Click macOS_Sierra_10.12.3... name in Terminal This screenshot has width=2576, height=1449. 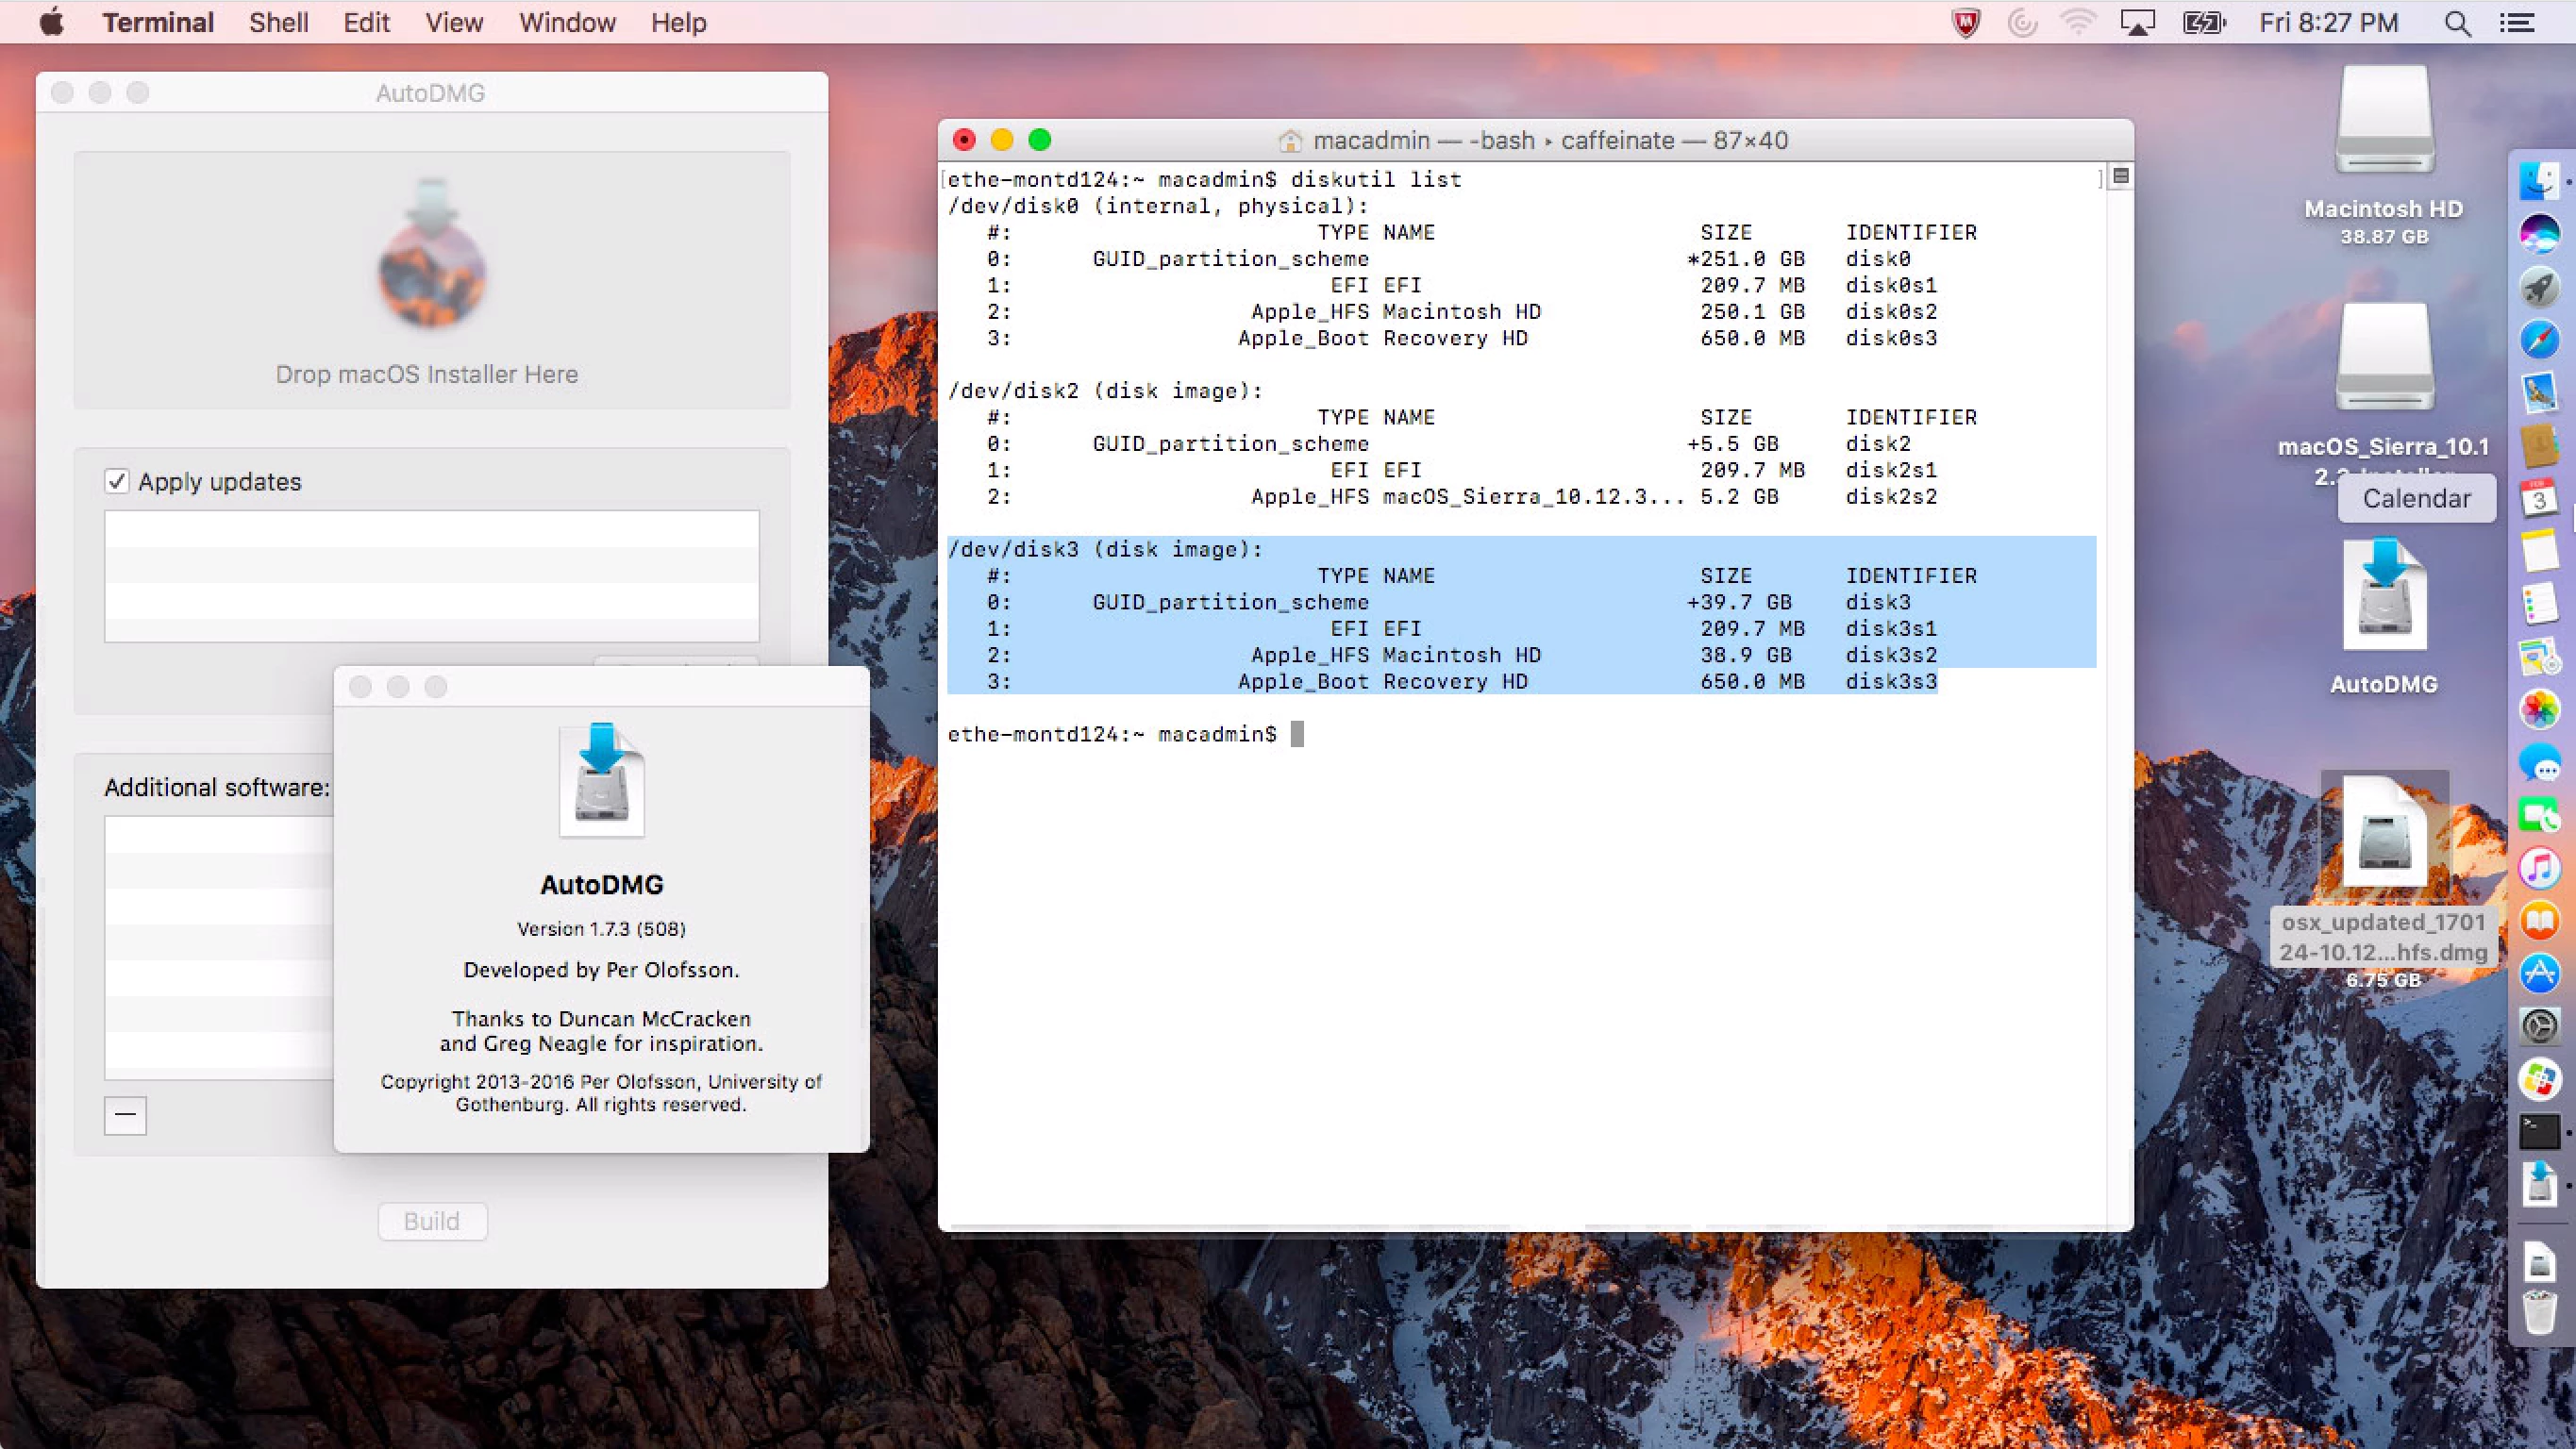click(1534, 496)
